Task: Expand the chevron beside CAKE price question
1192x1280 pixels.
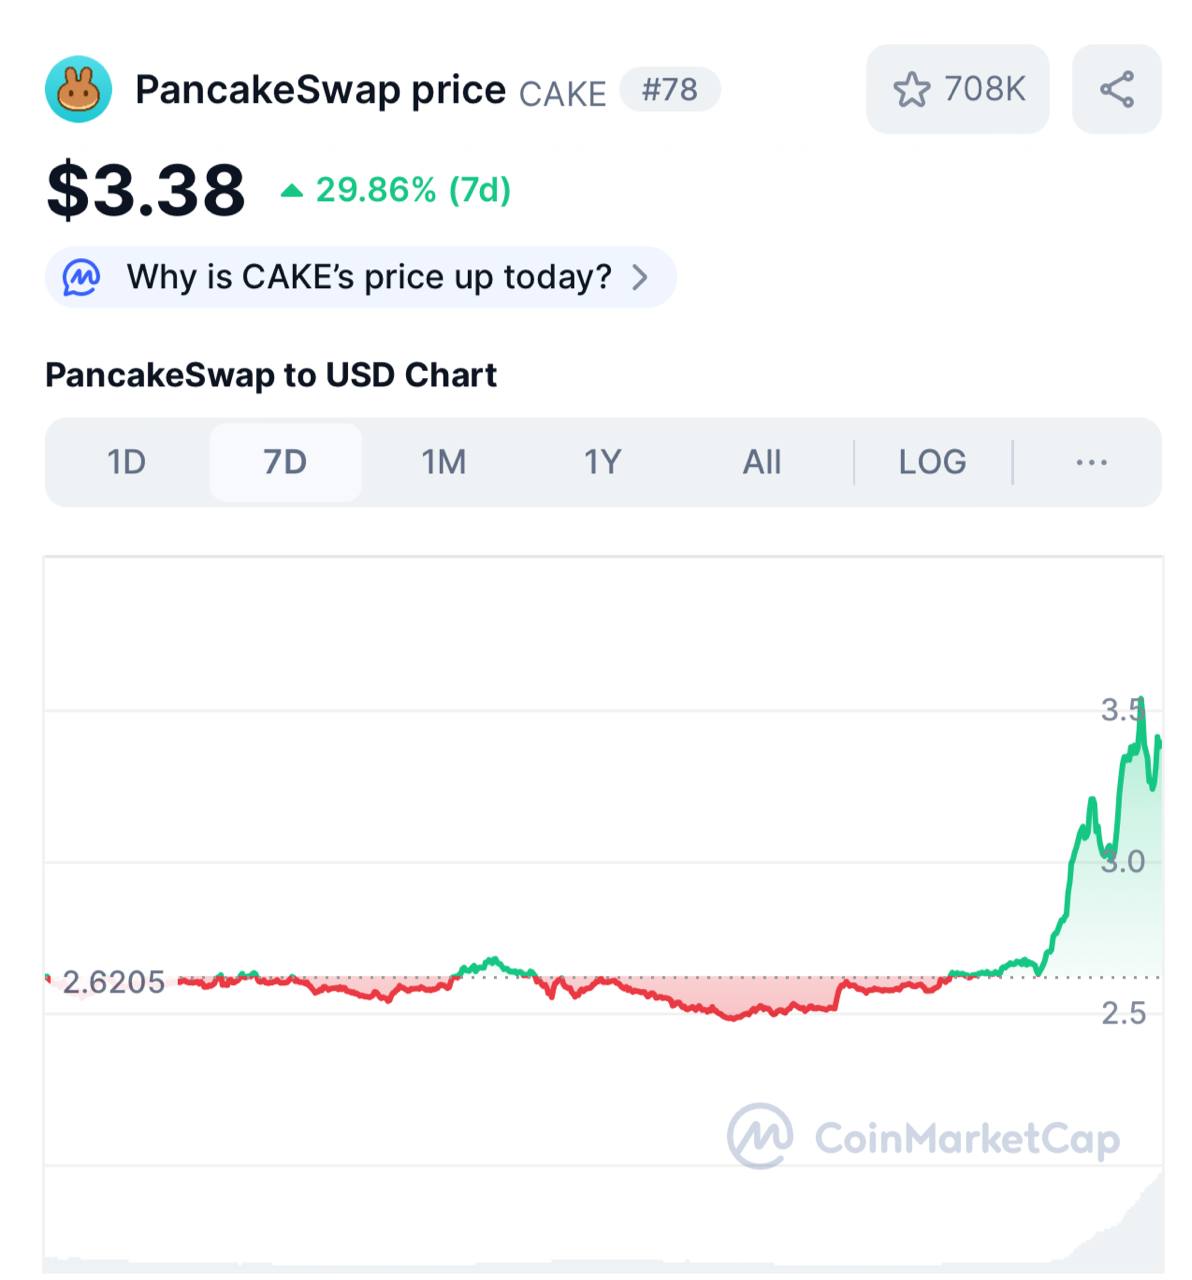Action: [640, 277]
